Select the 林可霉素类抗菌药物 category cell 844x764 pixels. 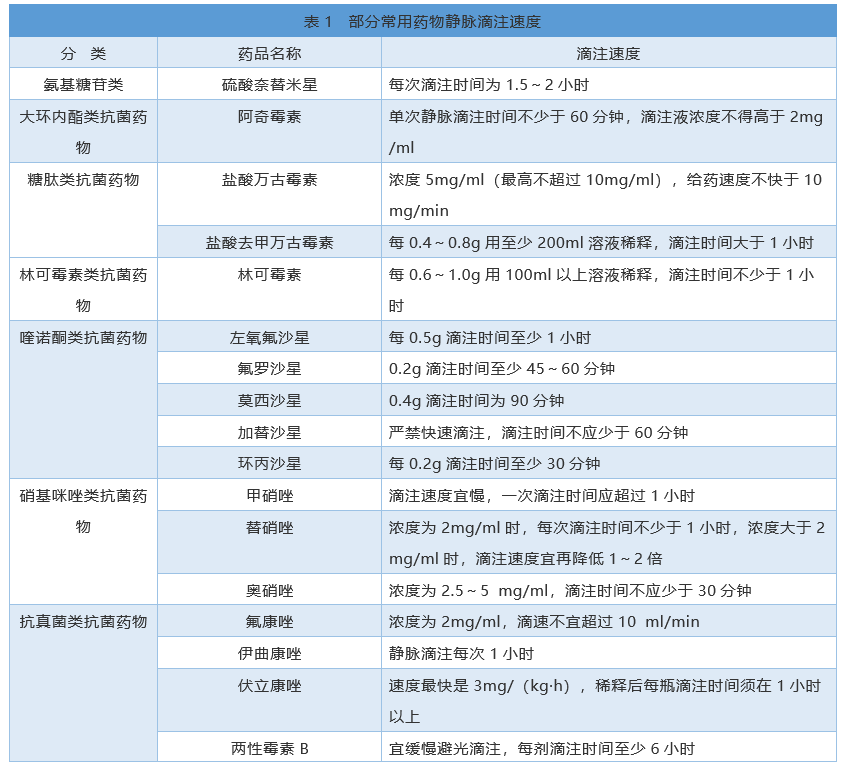click(83, 289)
